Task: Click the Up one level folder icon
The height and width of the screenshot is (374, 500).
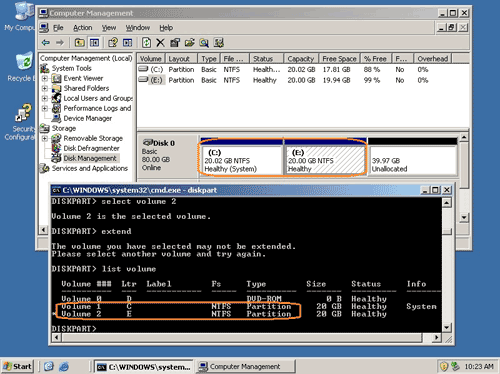Action: (x=79, y=43)
